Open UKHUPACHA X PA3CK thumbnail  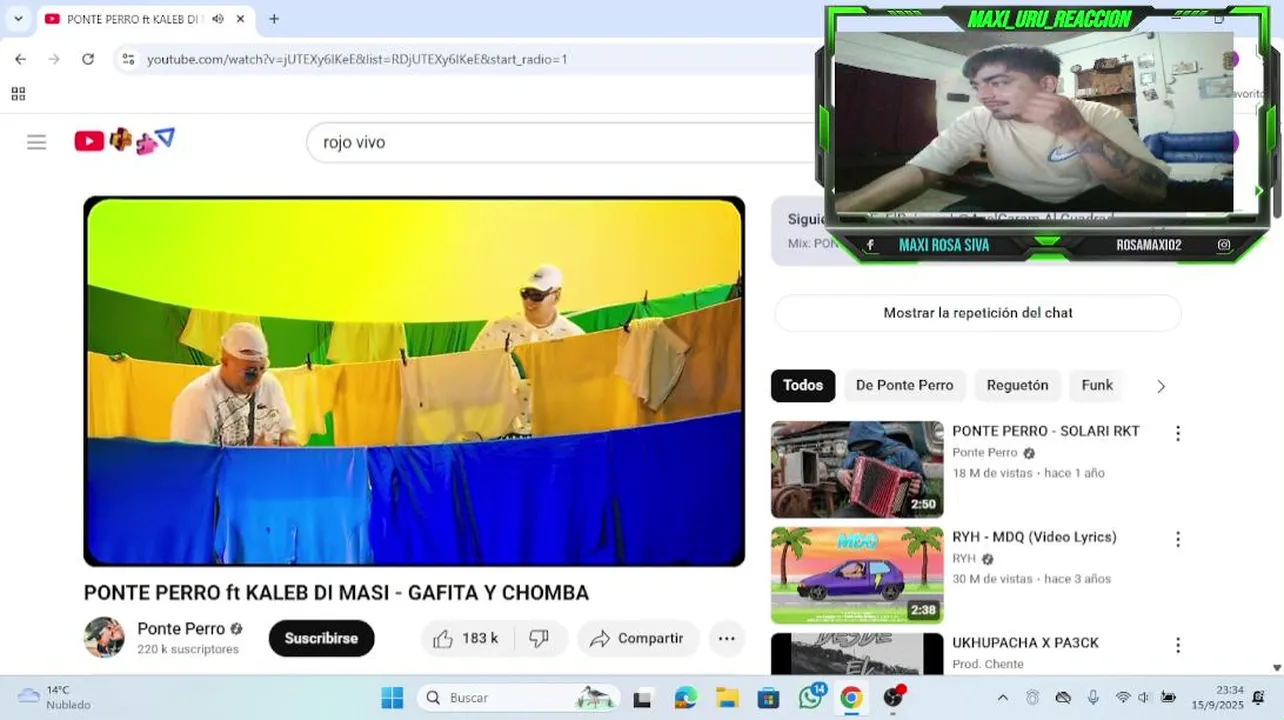pos(857,654)
